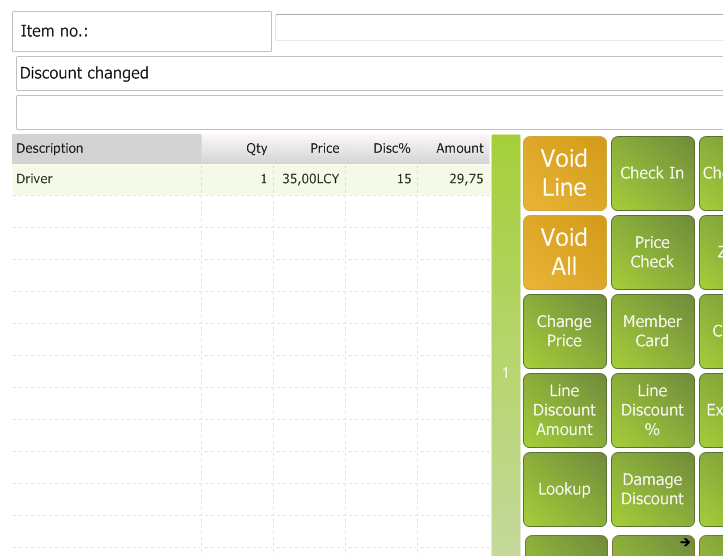Open the Lookup button
723x556 pixels.
564,489
